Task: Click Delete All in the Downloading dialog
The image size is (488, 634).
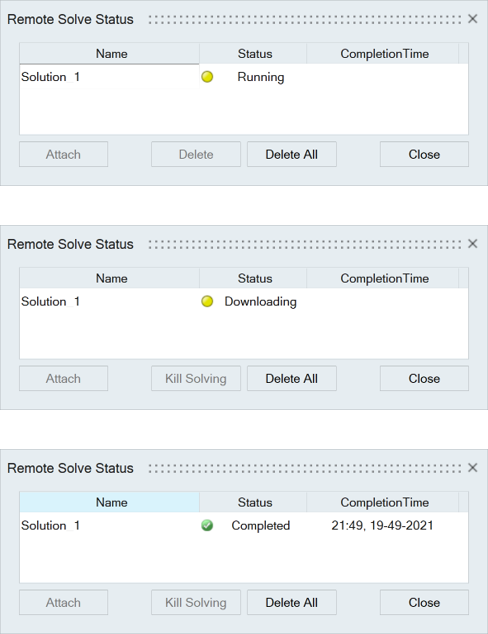Action: coord(292,378)
